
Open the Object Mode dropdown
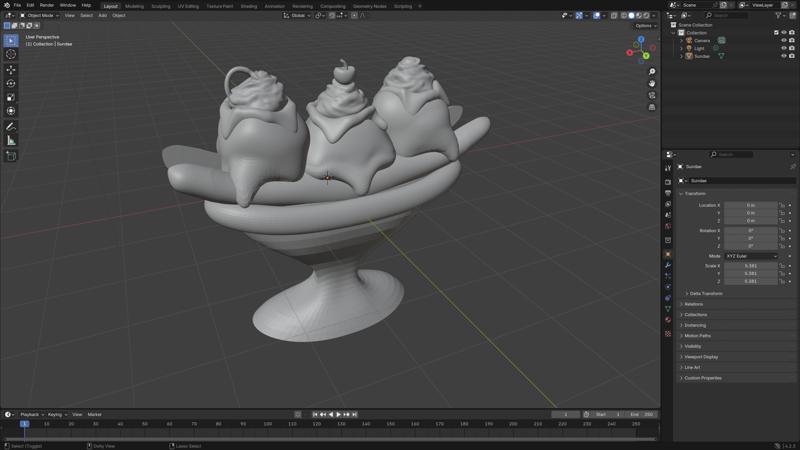[38, 15]
